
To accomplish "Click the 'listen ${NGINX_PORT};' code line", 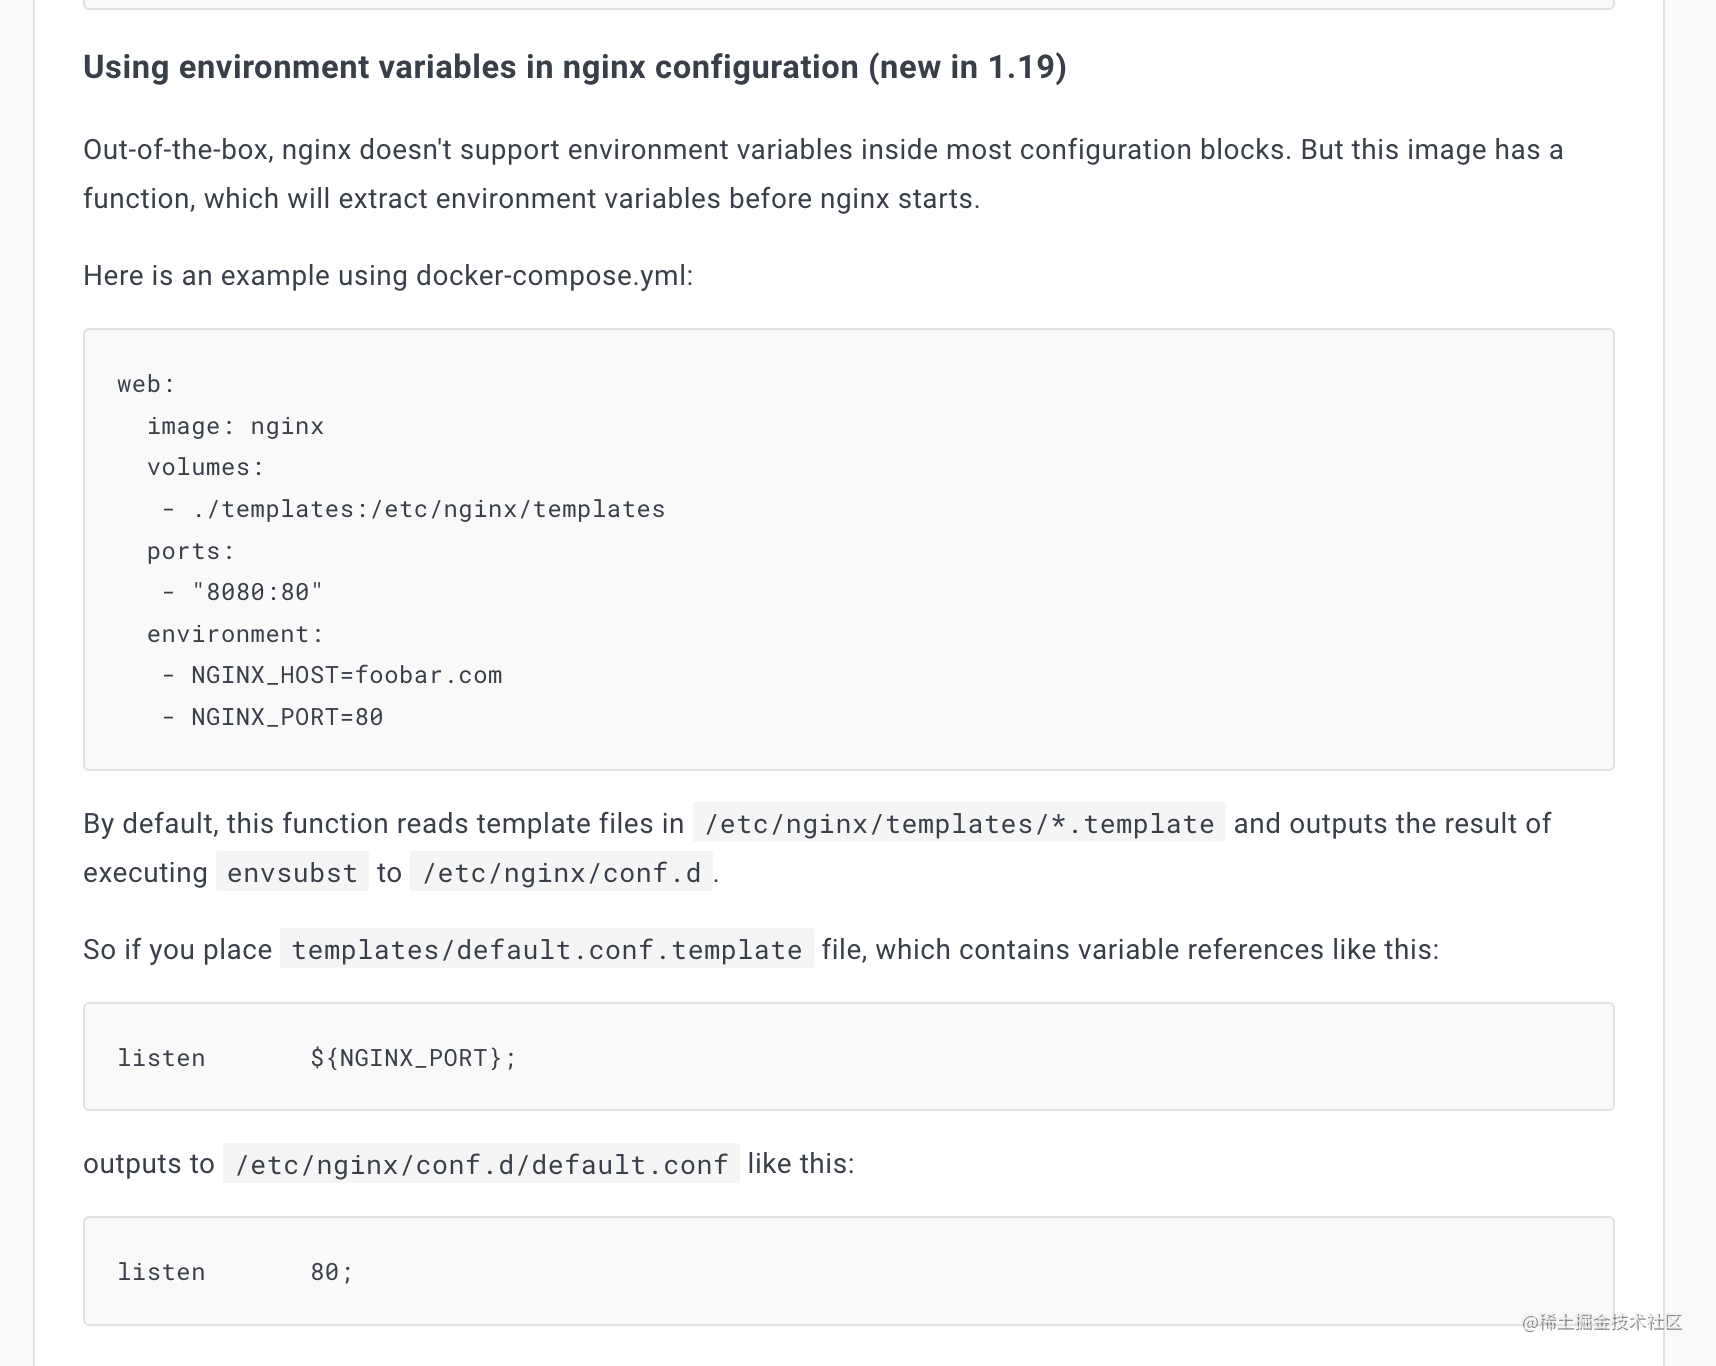I will 316,1058.
